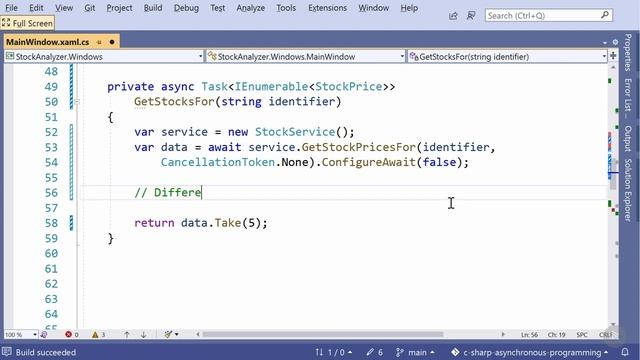The height and width of the screenshot is (360, 640).
Task: Click the Ln: 56 line indicator
Action: point(529,335)
